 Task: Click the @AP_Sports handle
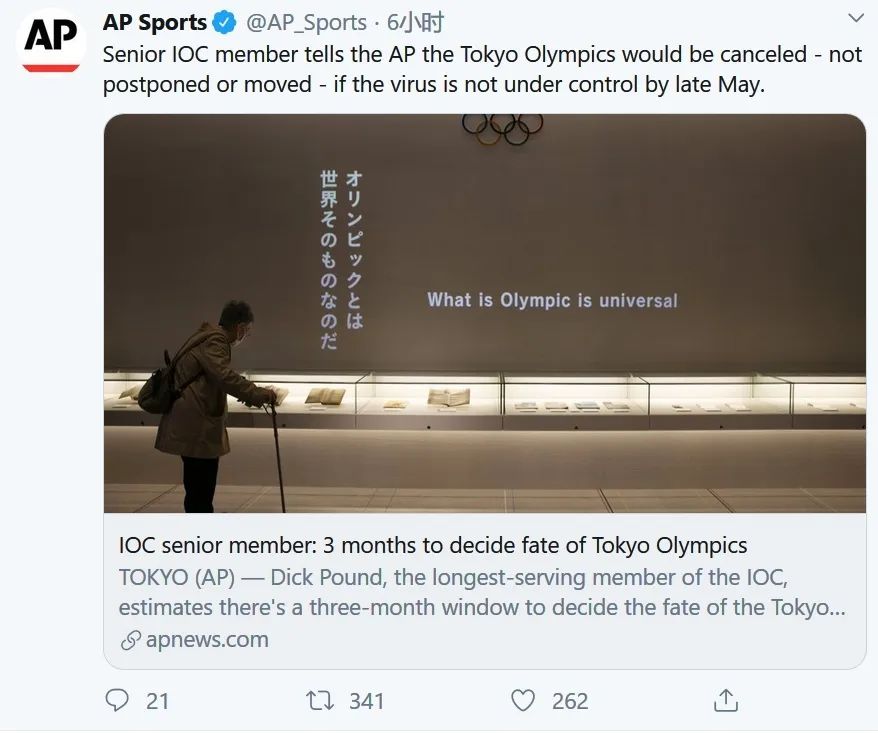pyautogui.click(x=306, y=22)
